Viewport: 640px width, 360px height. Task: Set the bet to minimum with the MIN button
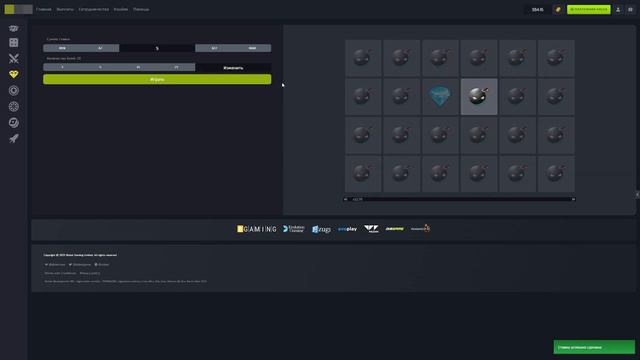point(62,48)
